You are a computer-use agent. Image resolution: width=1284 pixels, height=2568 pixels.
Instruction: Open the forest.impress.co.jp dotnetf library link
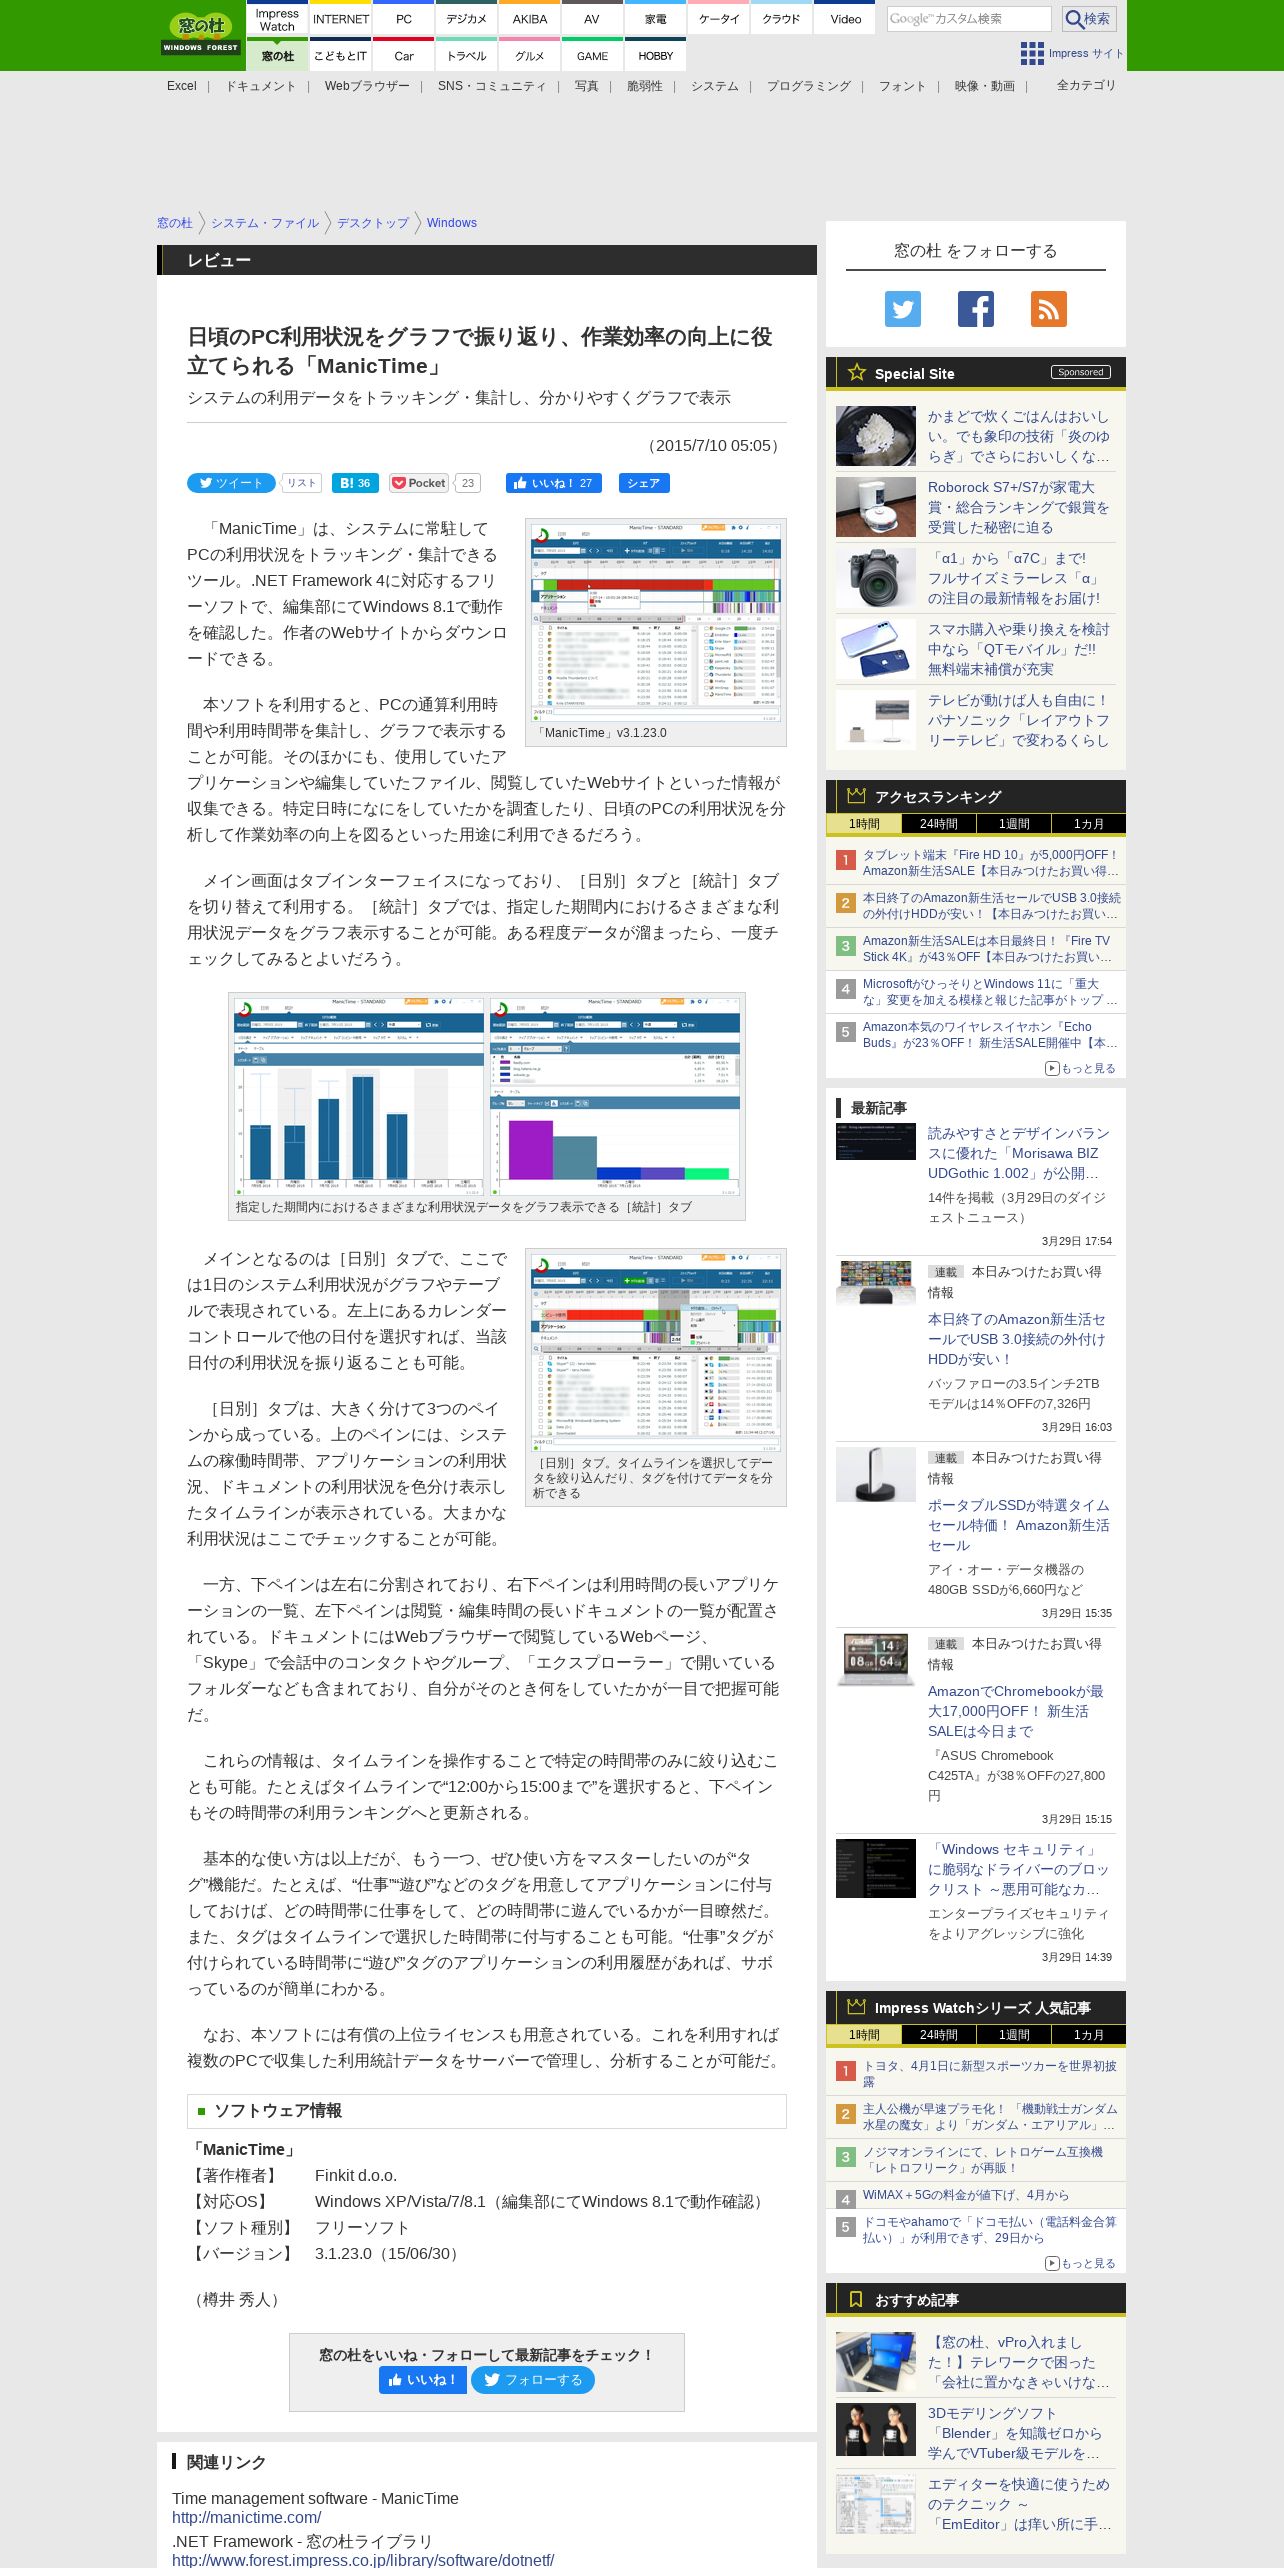tap(363, 2560)
